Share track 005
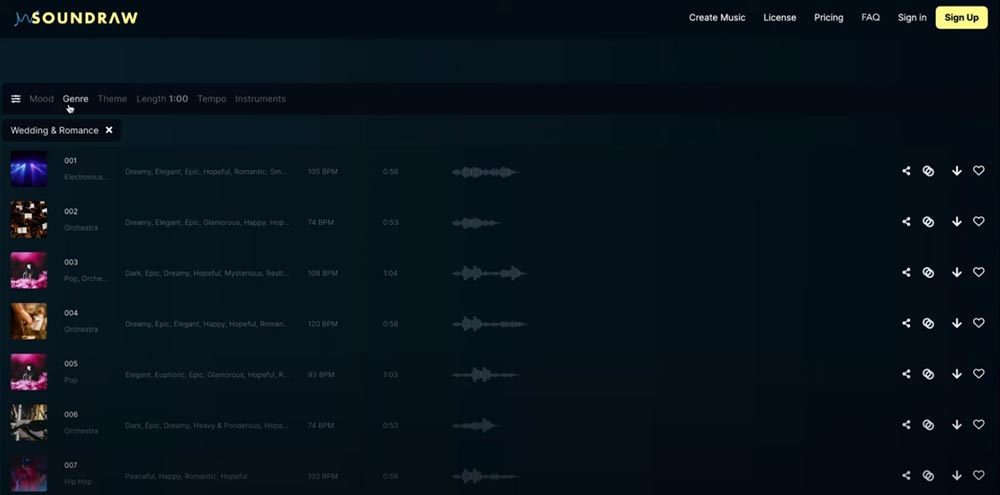 tap(906, 374)
